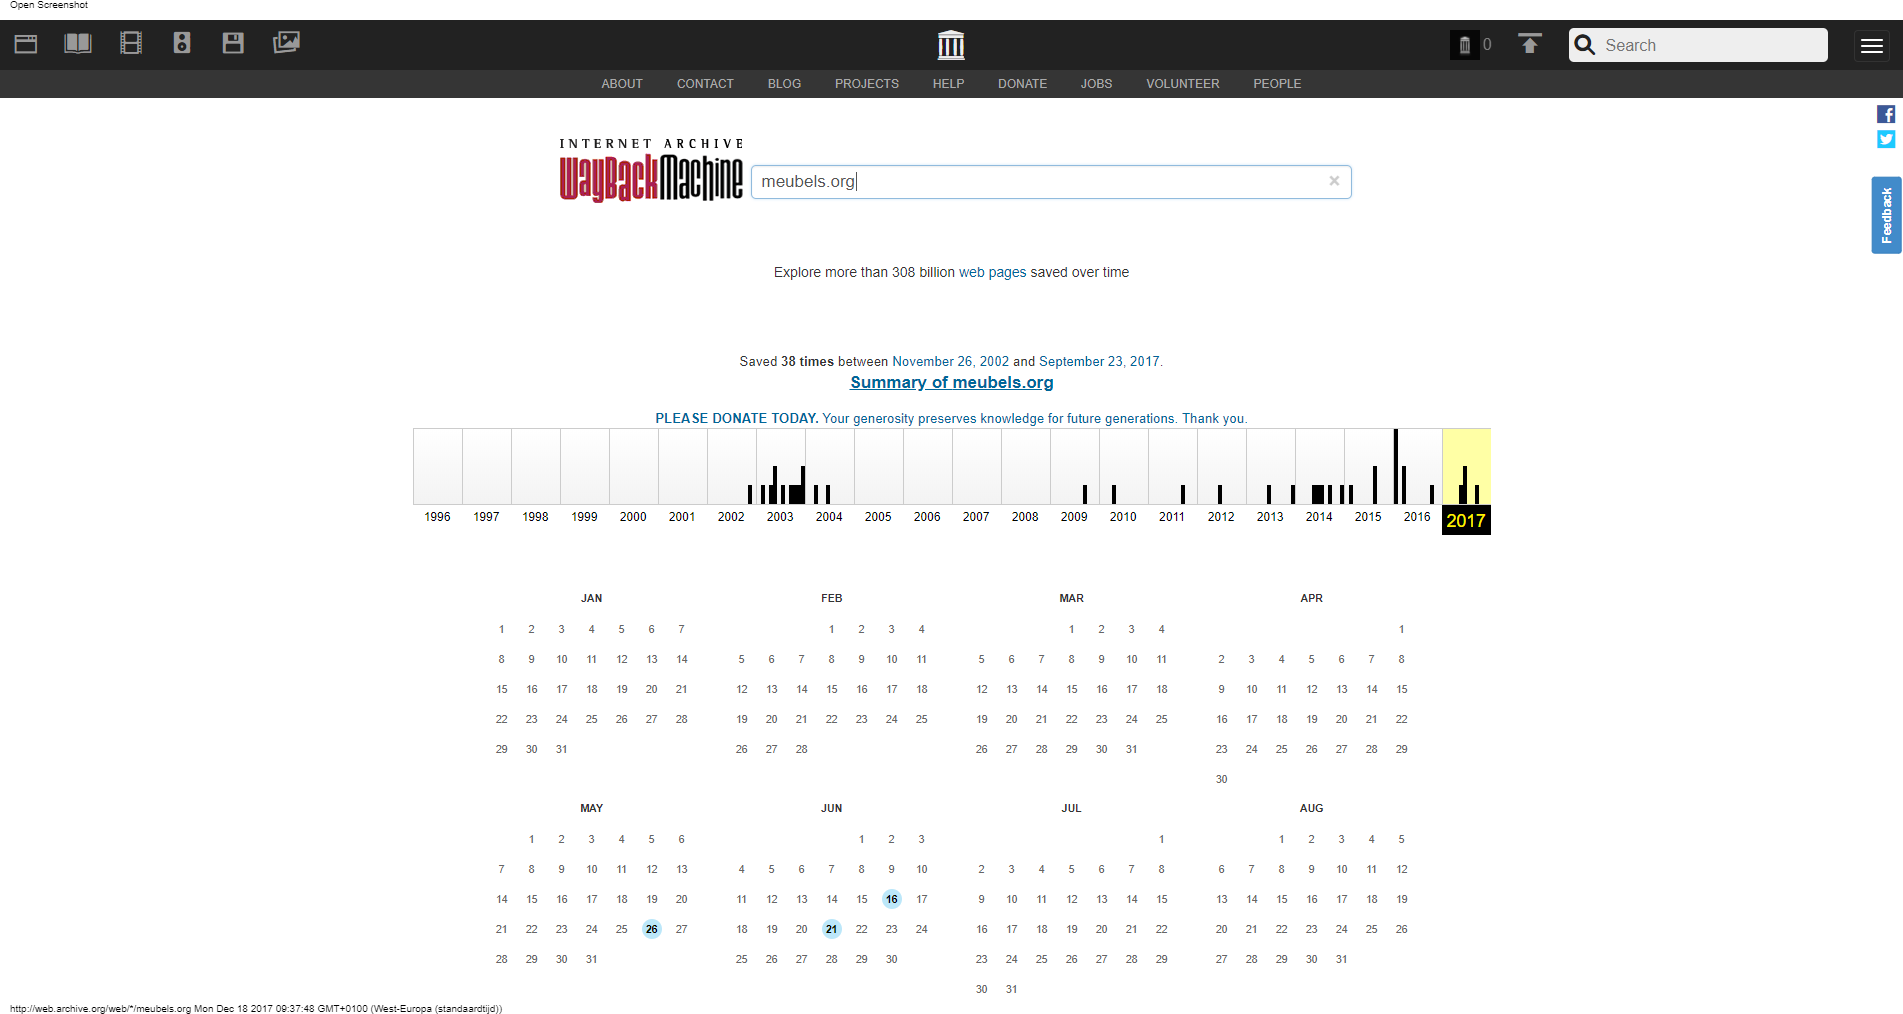Screen dimensions: 1903x1014
Task: Click the JAN month heading
Action: pyautogui.click(x=592, y=598)
